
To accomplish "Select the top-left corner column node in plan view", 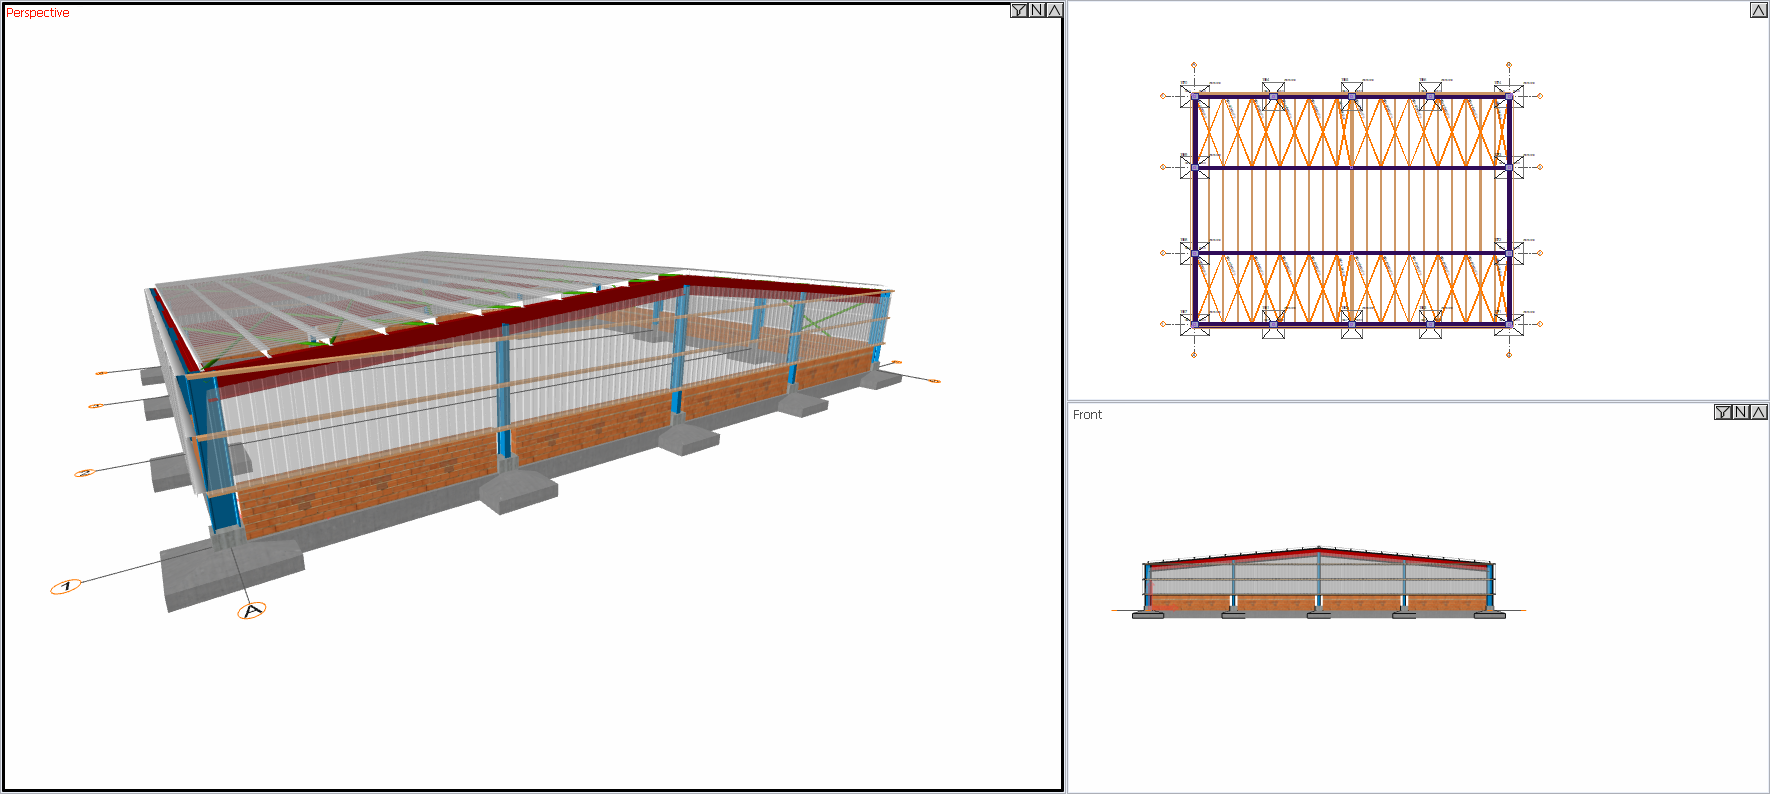I will 1195,97.
